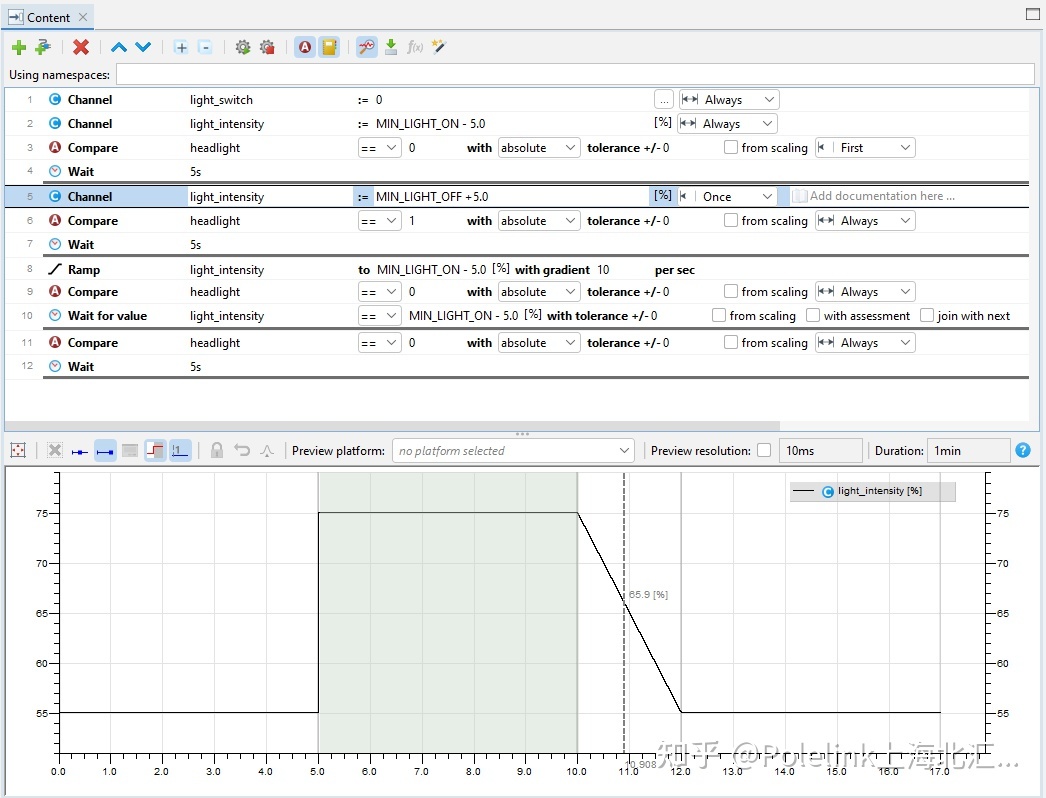Check 'with assessment' on Wait for value row
The height and width of the screenshot is (798, 1046).
click(814, 316)
